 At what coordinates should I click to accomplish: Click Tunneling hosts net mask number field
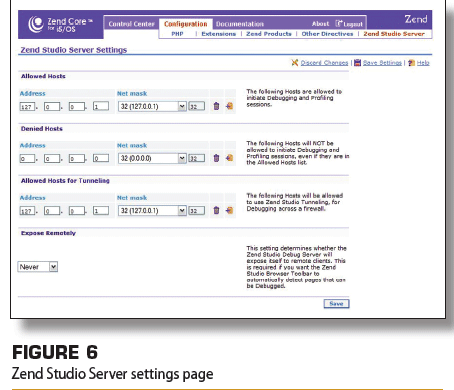coord(197,211)
